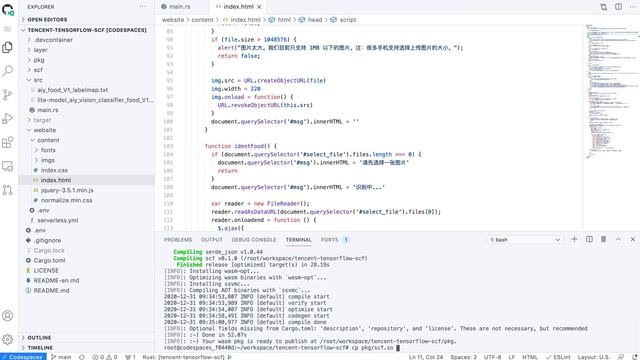The width and height of the screenshot is (640, 360).
Task: Change language mode HTML in status bar
Action: (530, 357)
